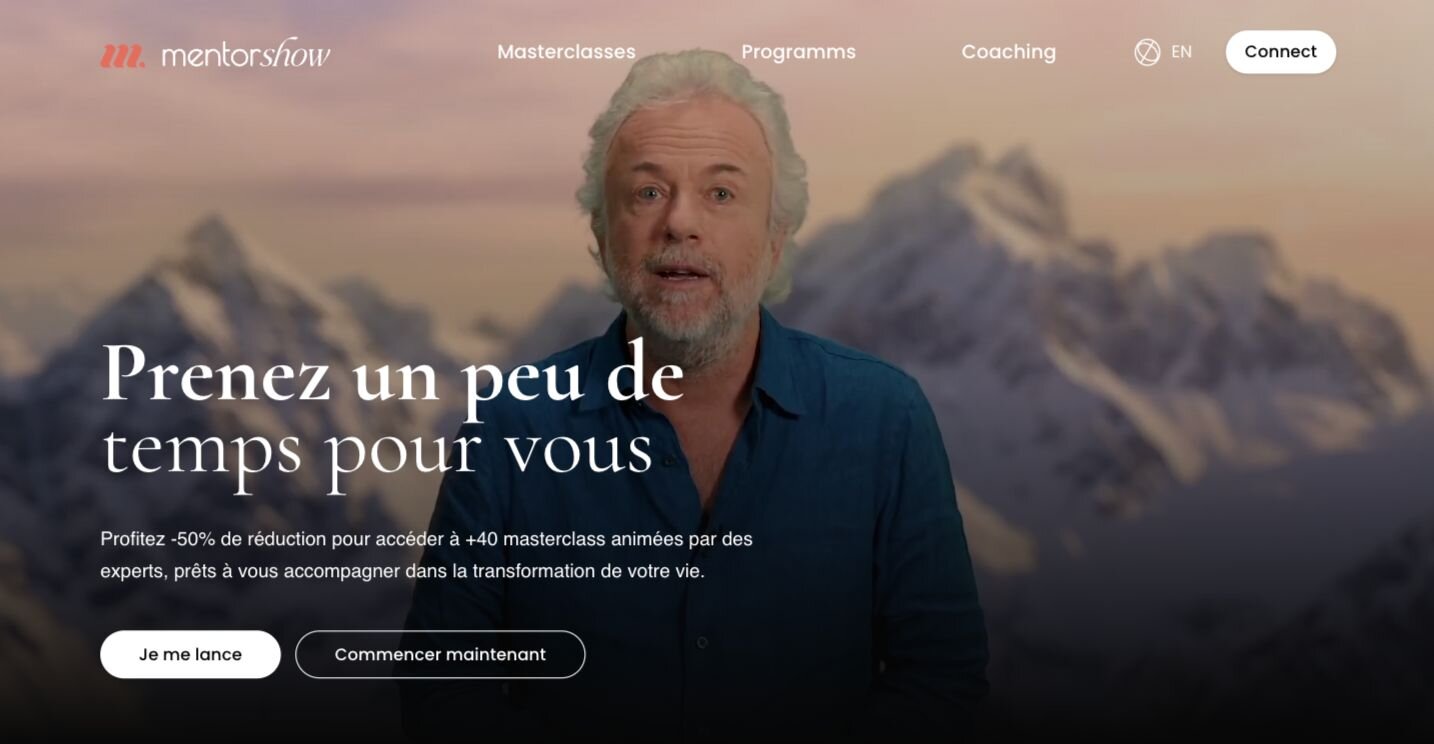The width and height of the screenshot is (1434, 744).
Task: Open the Masterclasses menu item
Action: tap(566, 52)
